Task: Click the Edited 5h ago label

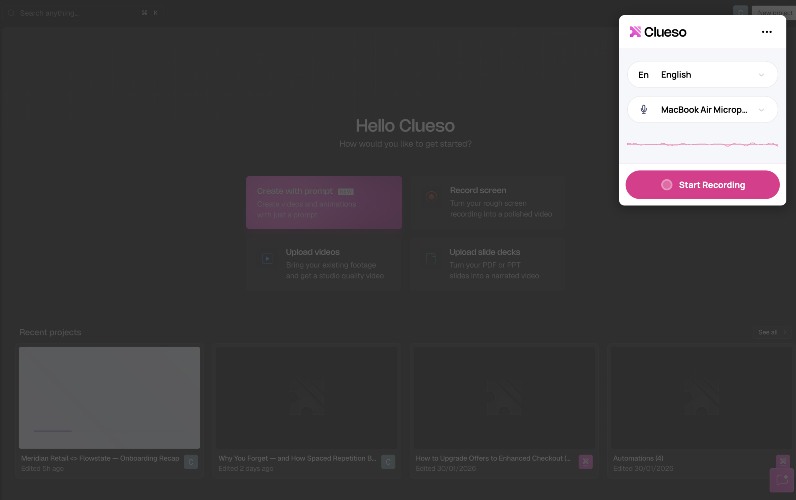Action: point(43,469)
